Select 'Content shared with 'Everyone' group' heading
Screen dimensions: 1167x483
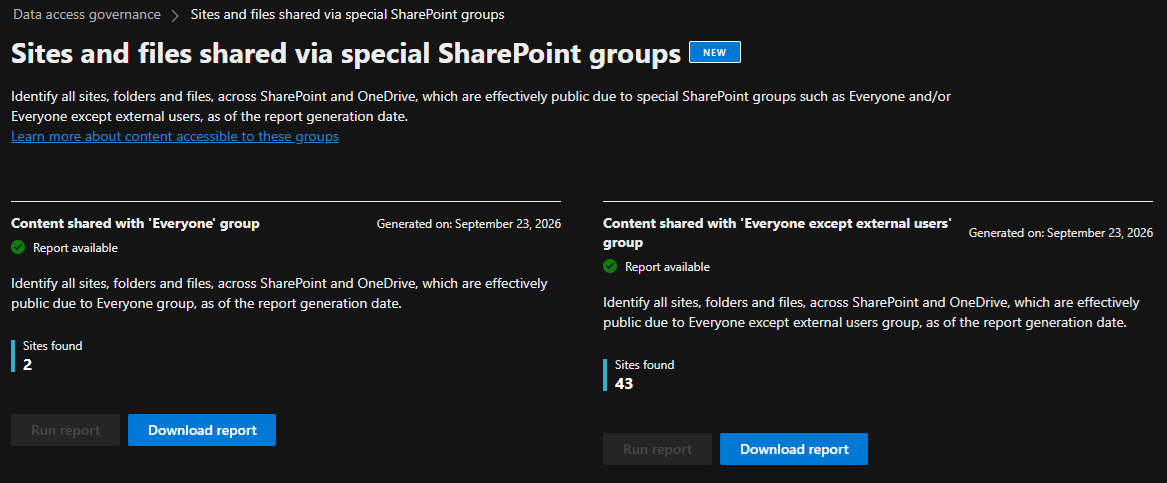(135, 223)
